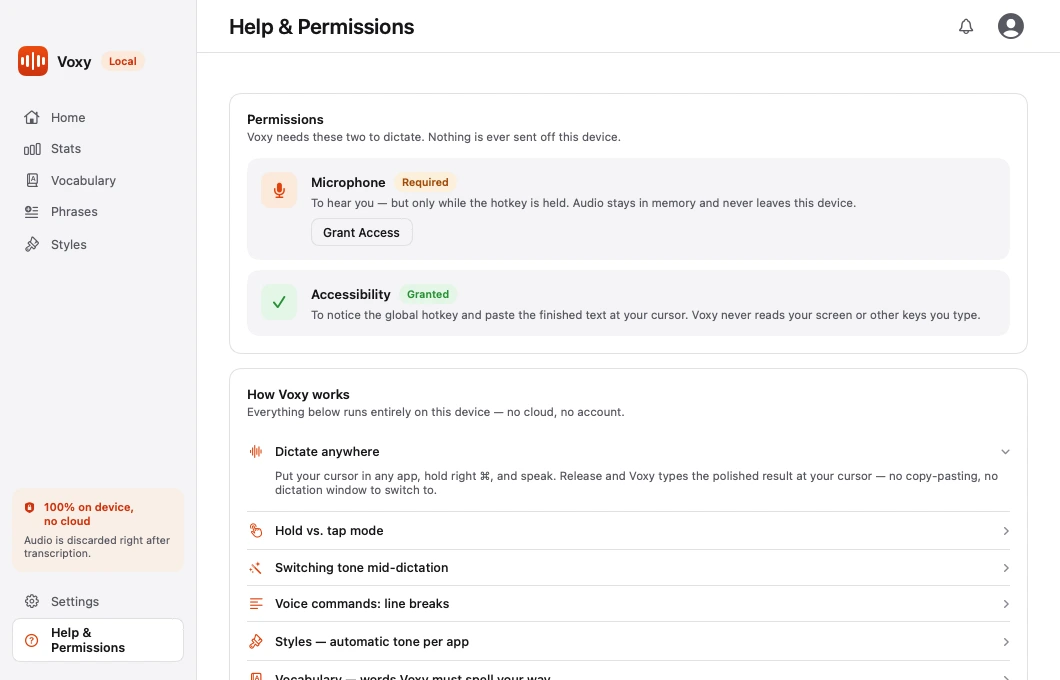Image resolution: width=1060 pixels, height=680 pixels.
Task: Click the Voxy waveform logo icon
Action: coord(32,61)
